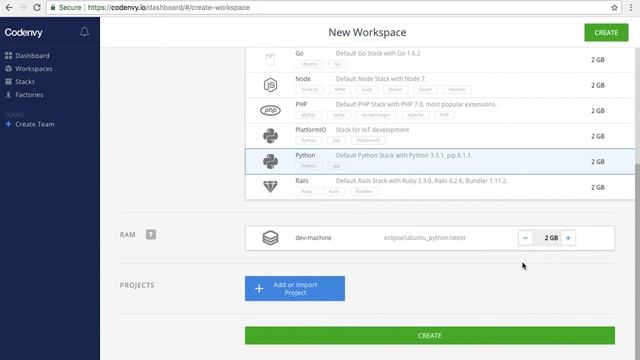
Task: Click 'Default Go Stack with Go 1.6.2' description
Action: [x=378, y=53]
